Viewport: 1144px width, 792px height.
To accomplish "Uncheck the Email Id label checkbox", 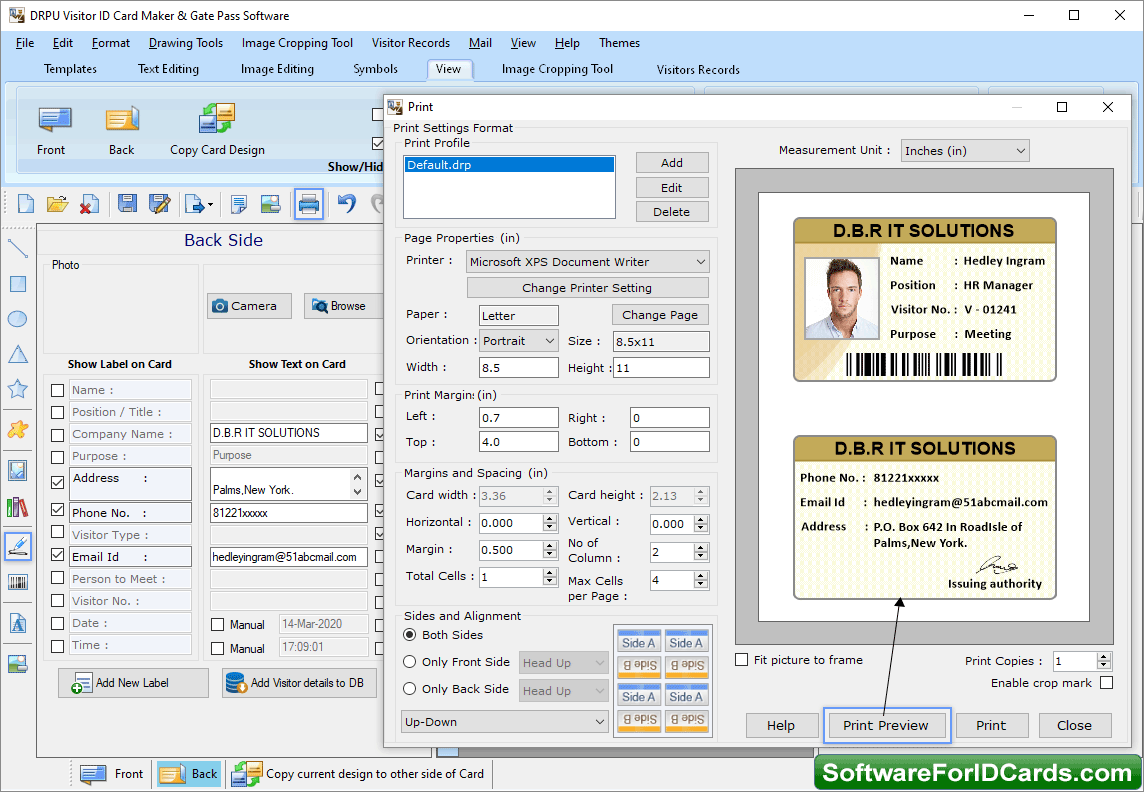I will click(58, 555).
